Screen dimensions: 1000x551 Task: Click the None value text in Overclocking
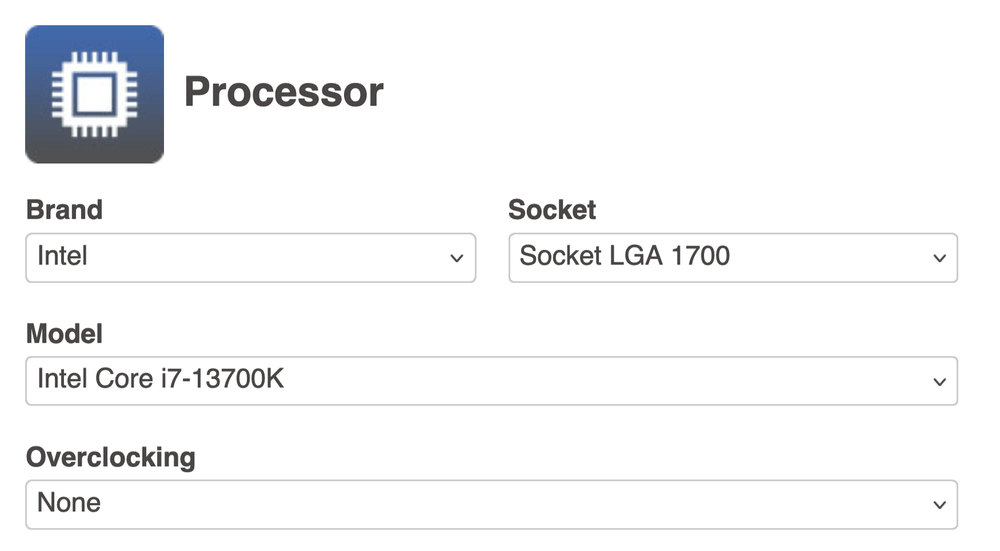pyautogui.click(x=69, y=503)
